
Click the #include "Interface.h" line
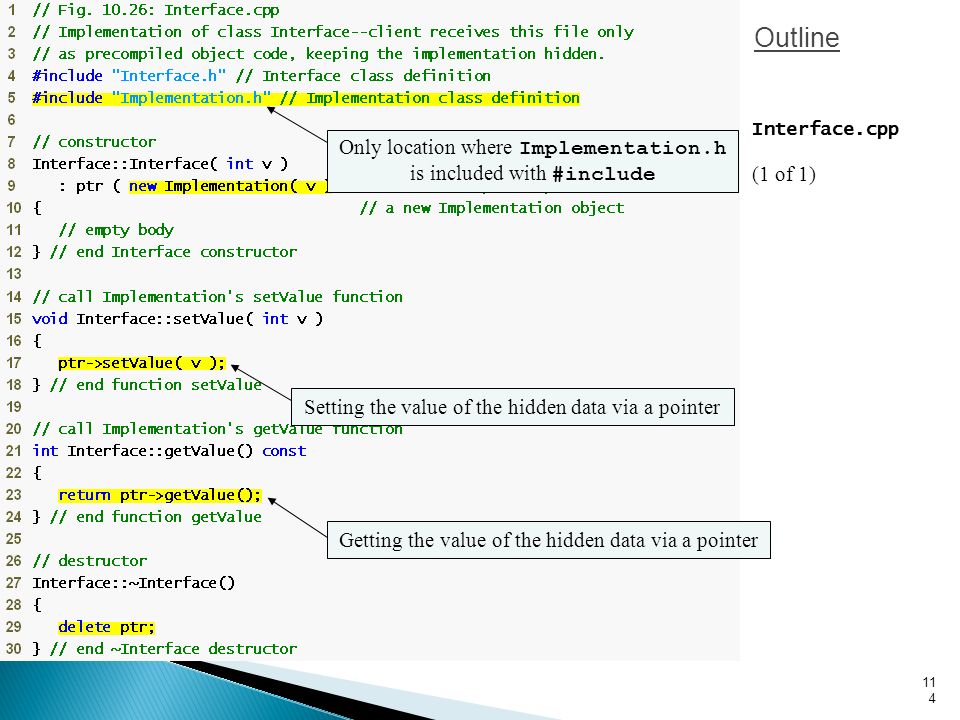tap(261, 76)
